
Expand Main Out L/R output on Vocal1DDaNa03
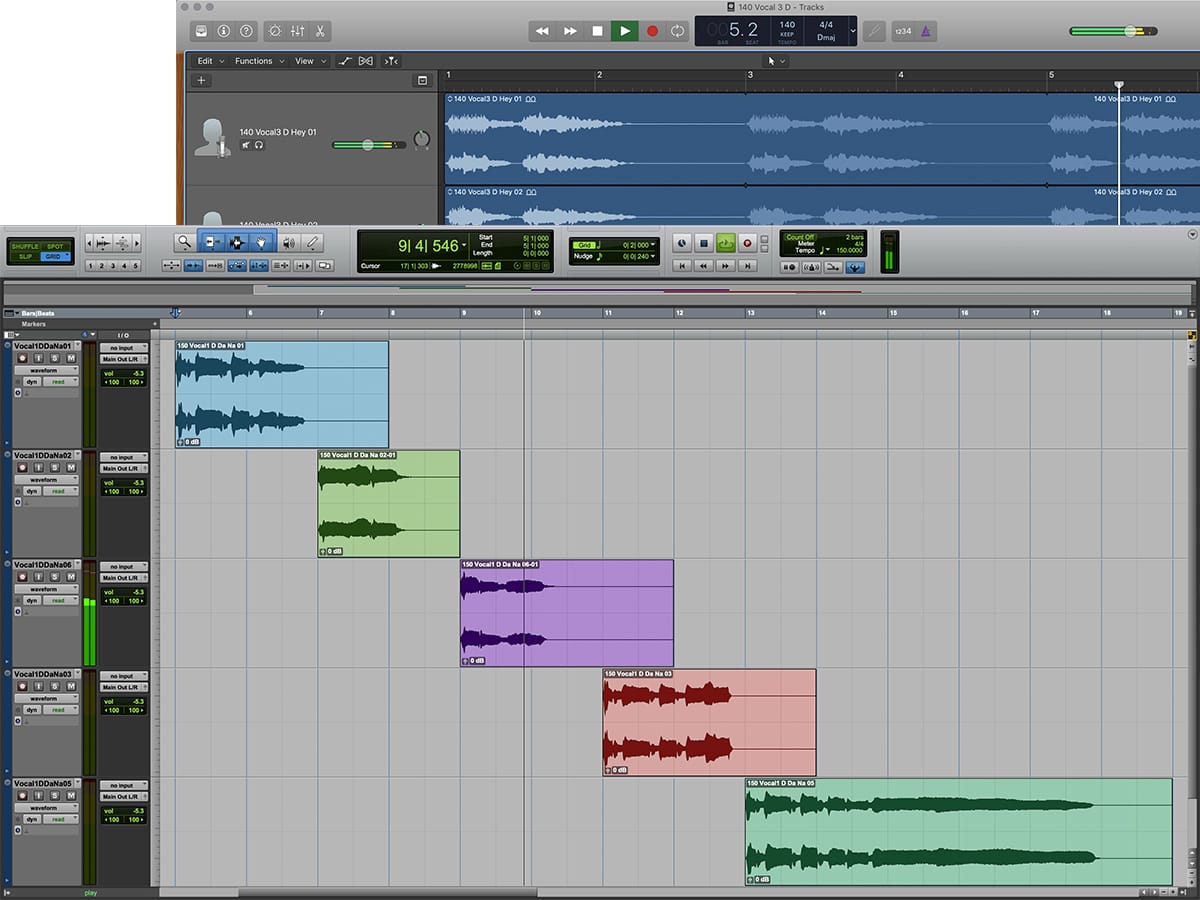click(123, 687)
